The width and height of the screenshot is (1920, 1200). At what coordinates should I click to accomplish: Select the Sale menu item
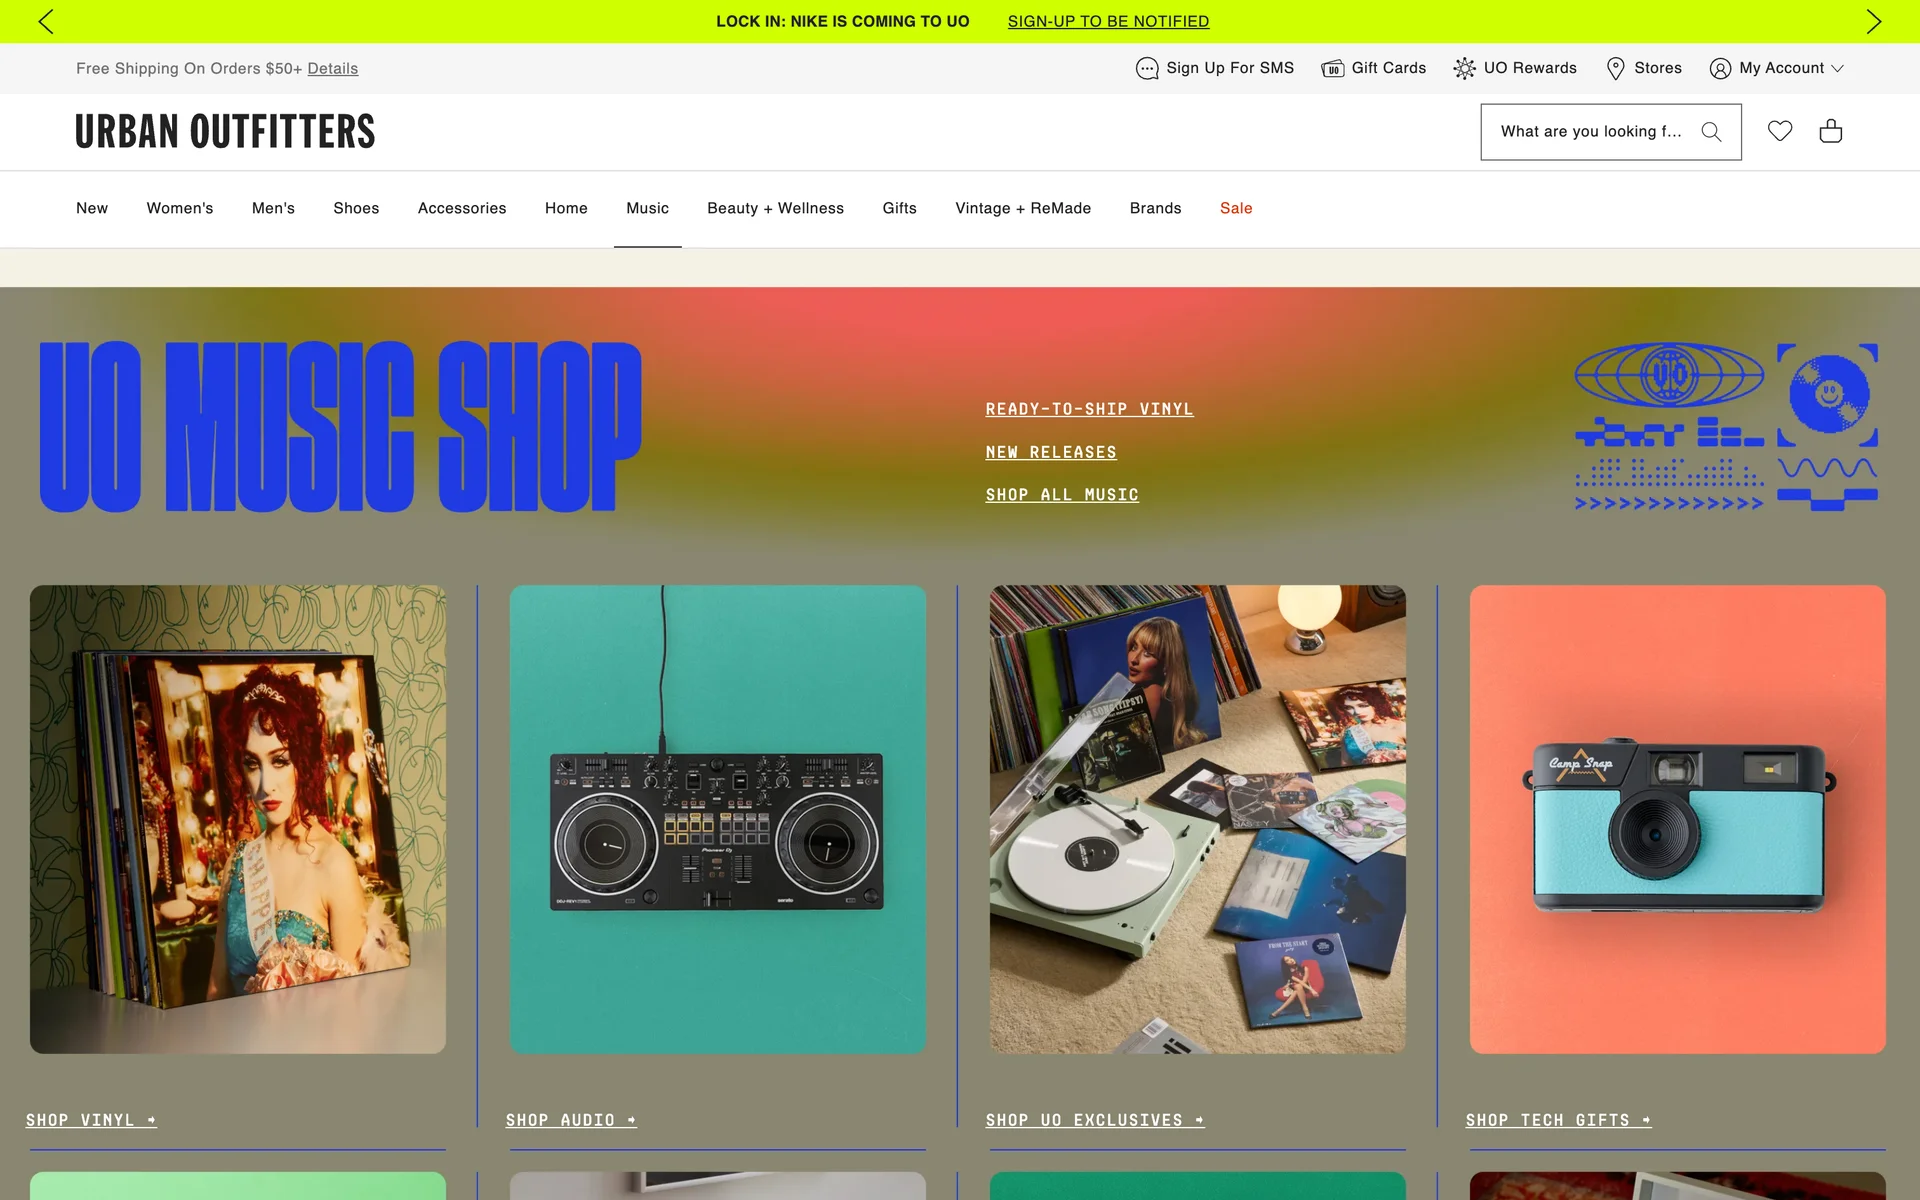click(1236, 208)
